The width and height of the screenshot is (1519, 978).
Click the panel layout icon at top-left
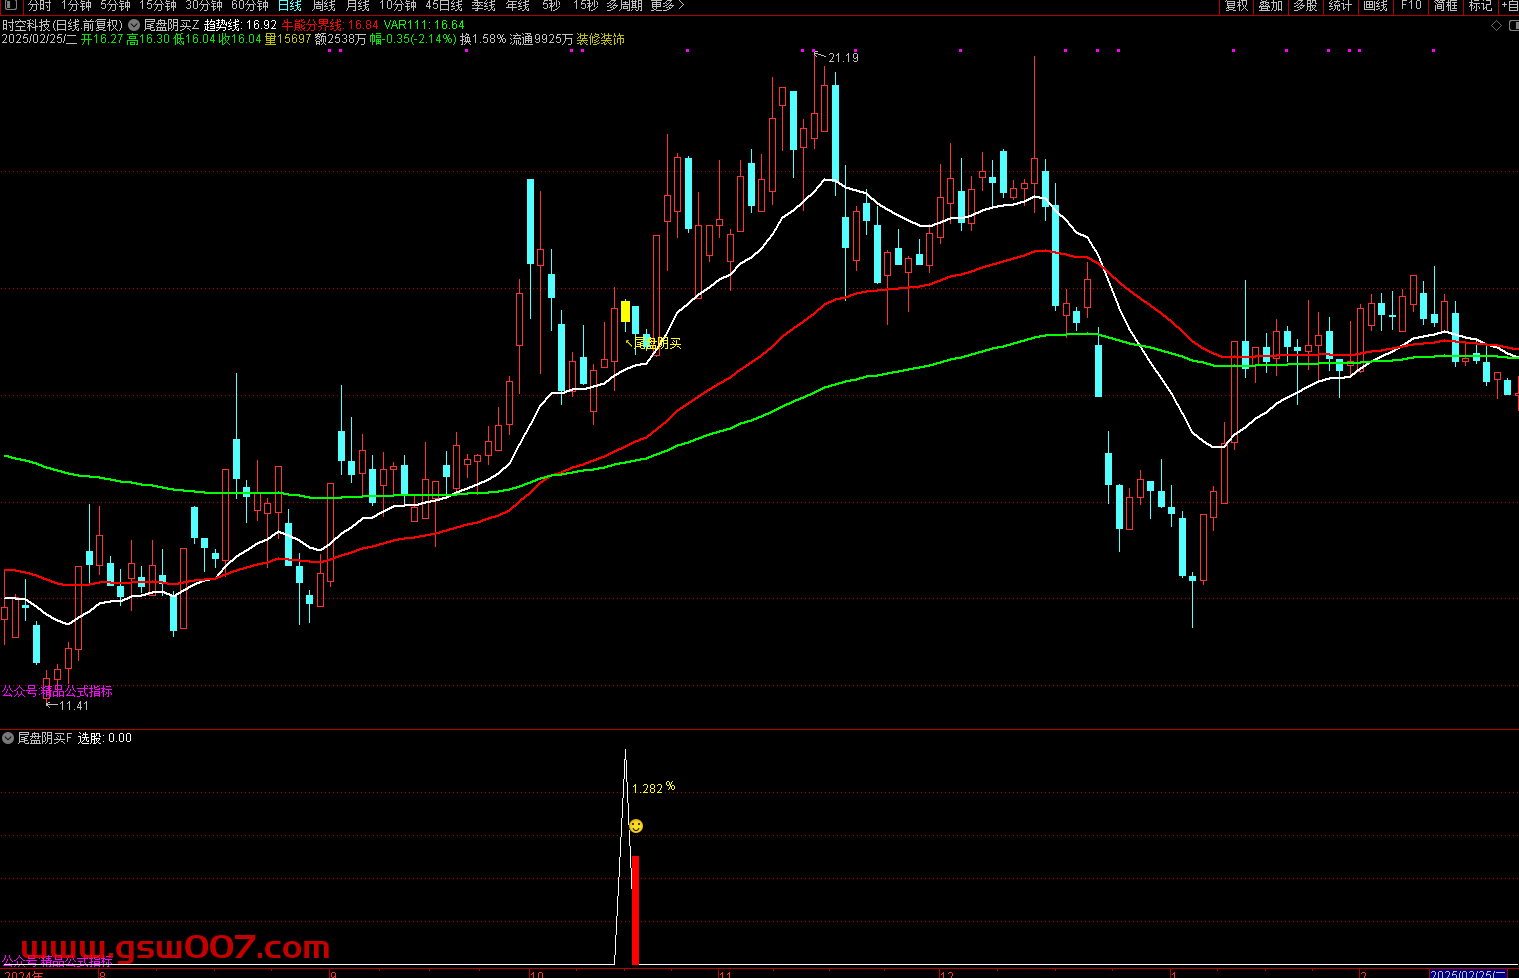click(x=10, y=6)
